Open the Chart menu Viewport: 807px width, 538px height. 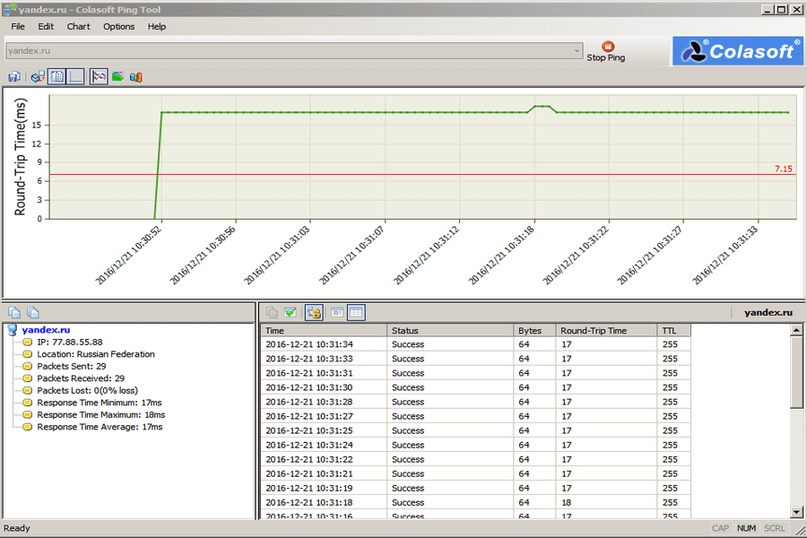click(78, 26)
